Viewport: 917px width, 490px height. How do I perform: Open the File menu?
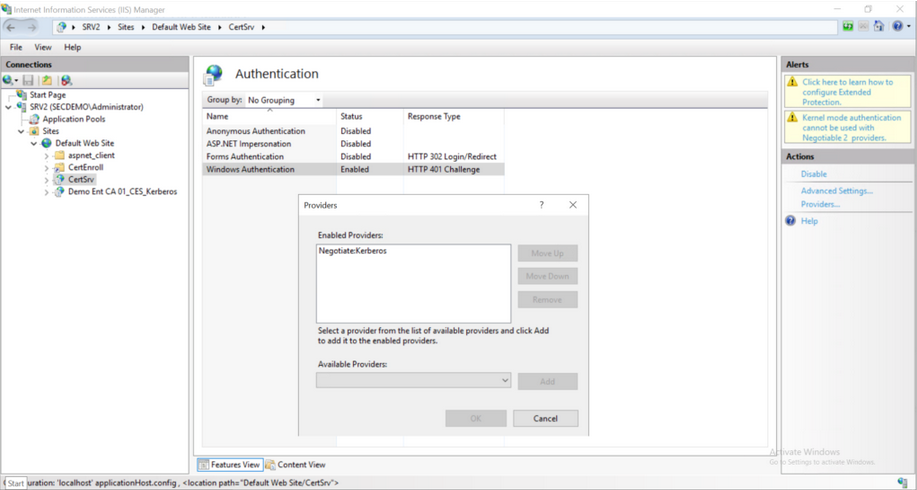tap(16, 47)
